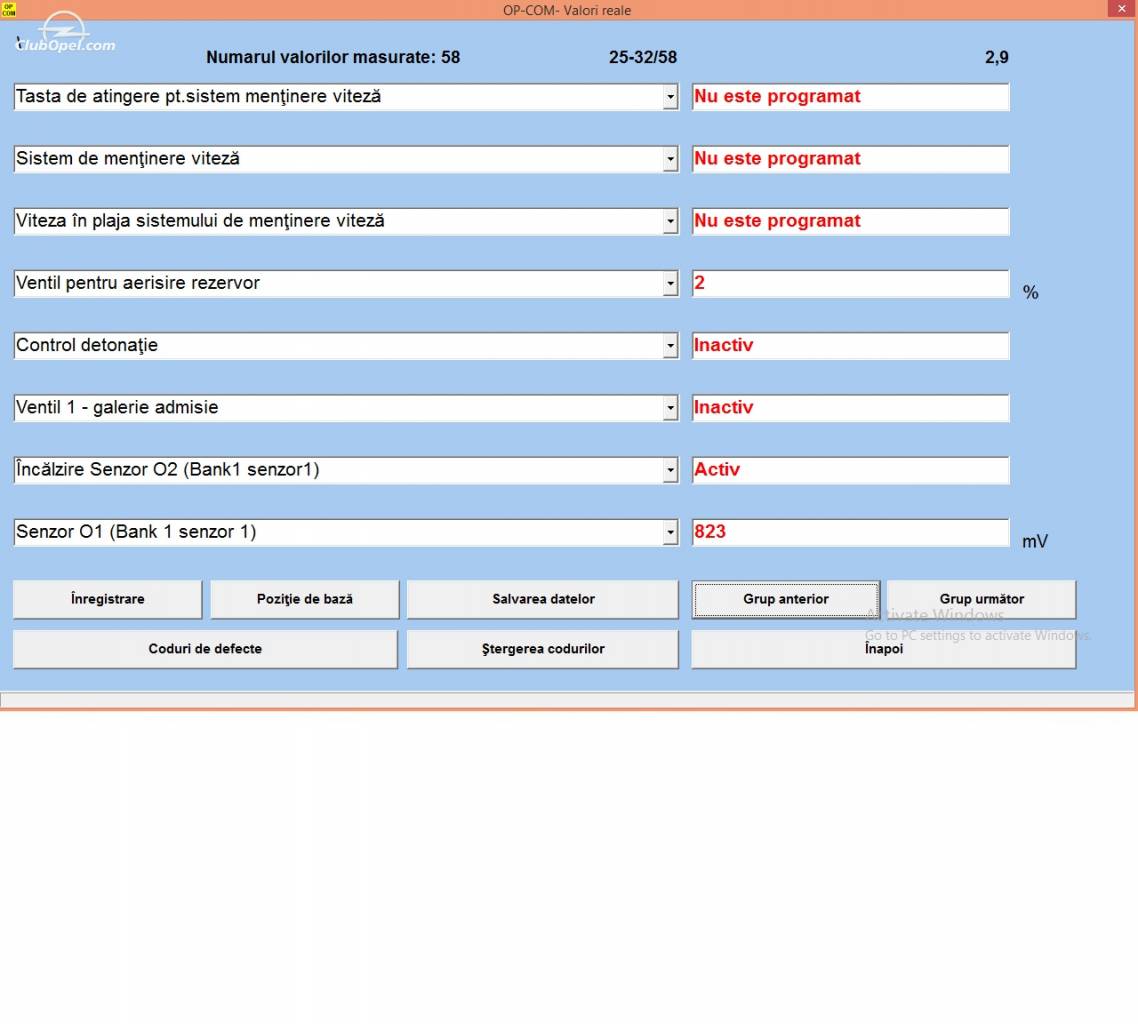
Task: Click the 25-32/58 group range indicator
Action: pos(643,57)
